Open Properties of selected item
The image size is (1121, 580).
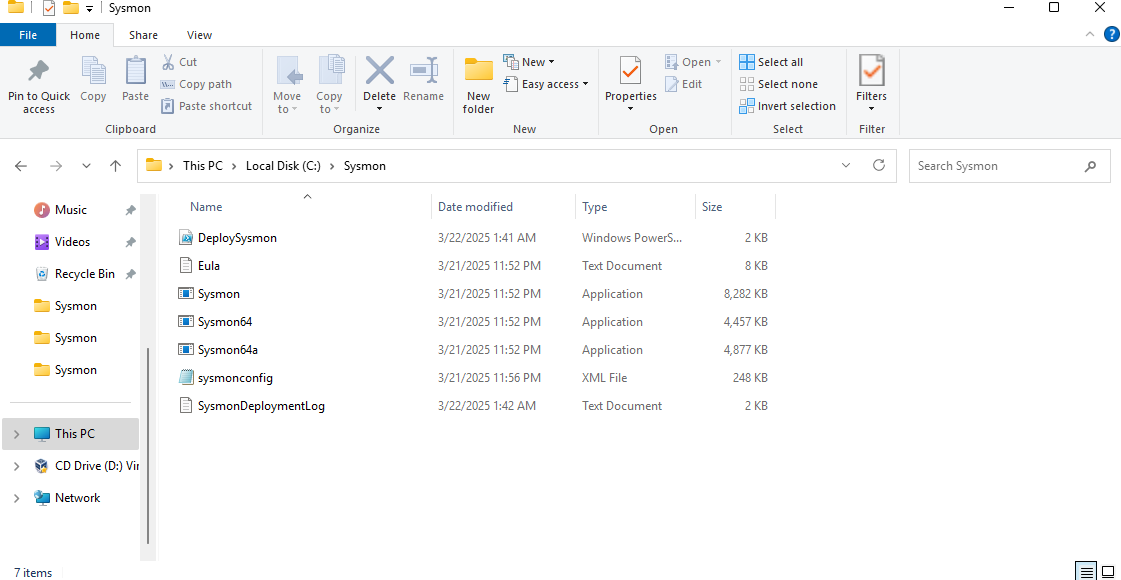coord(630,73)
